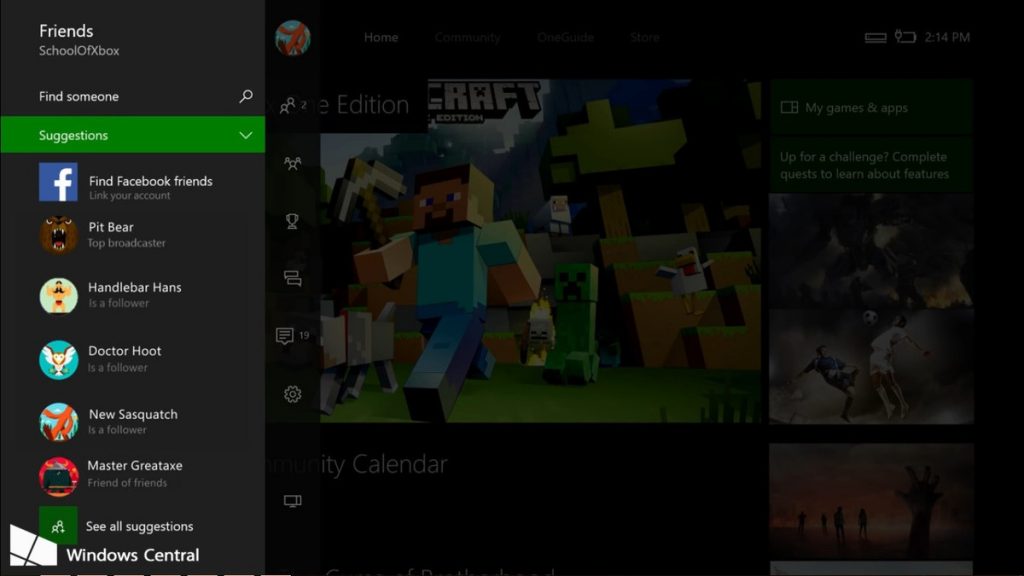Viewport: 1024px width, 576px height.
Task: Click the Community Calendar heading
Action: (357, 464)
